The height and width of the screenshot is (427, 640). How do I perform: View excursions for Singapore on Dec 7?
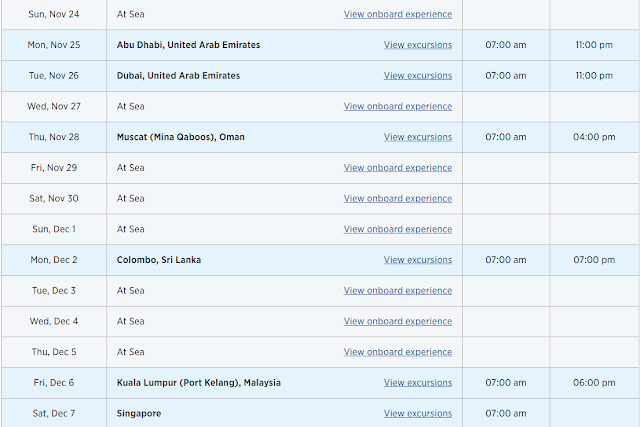click(x=417, y=414)
